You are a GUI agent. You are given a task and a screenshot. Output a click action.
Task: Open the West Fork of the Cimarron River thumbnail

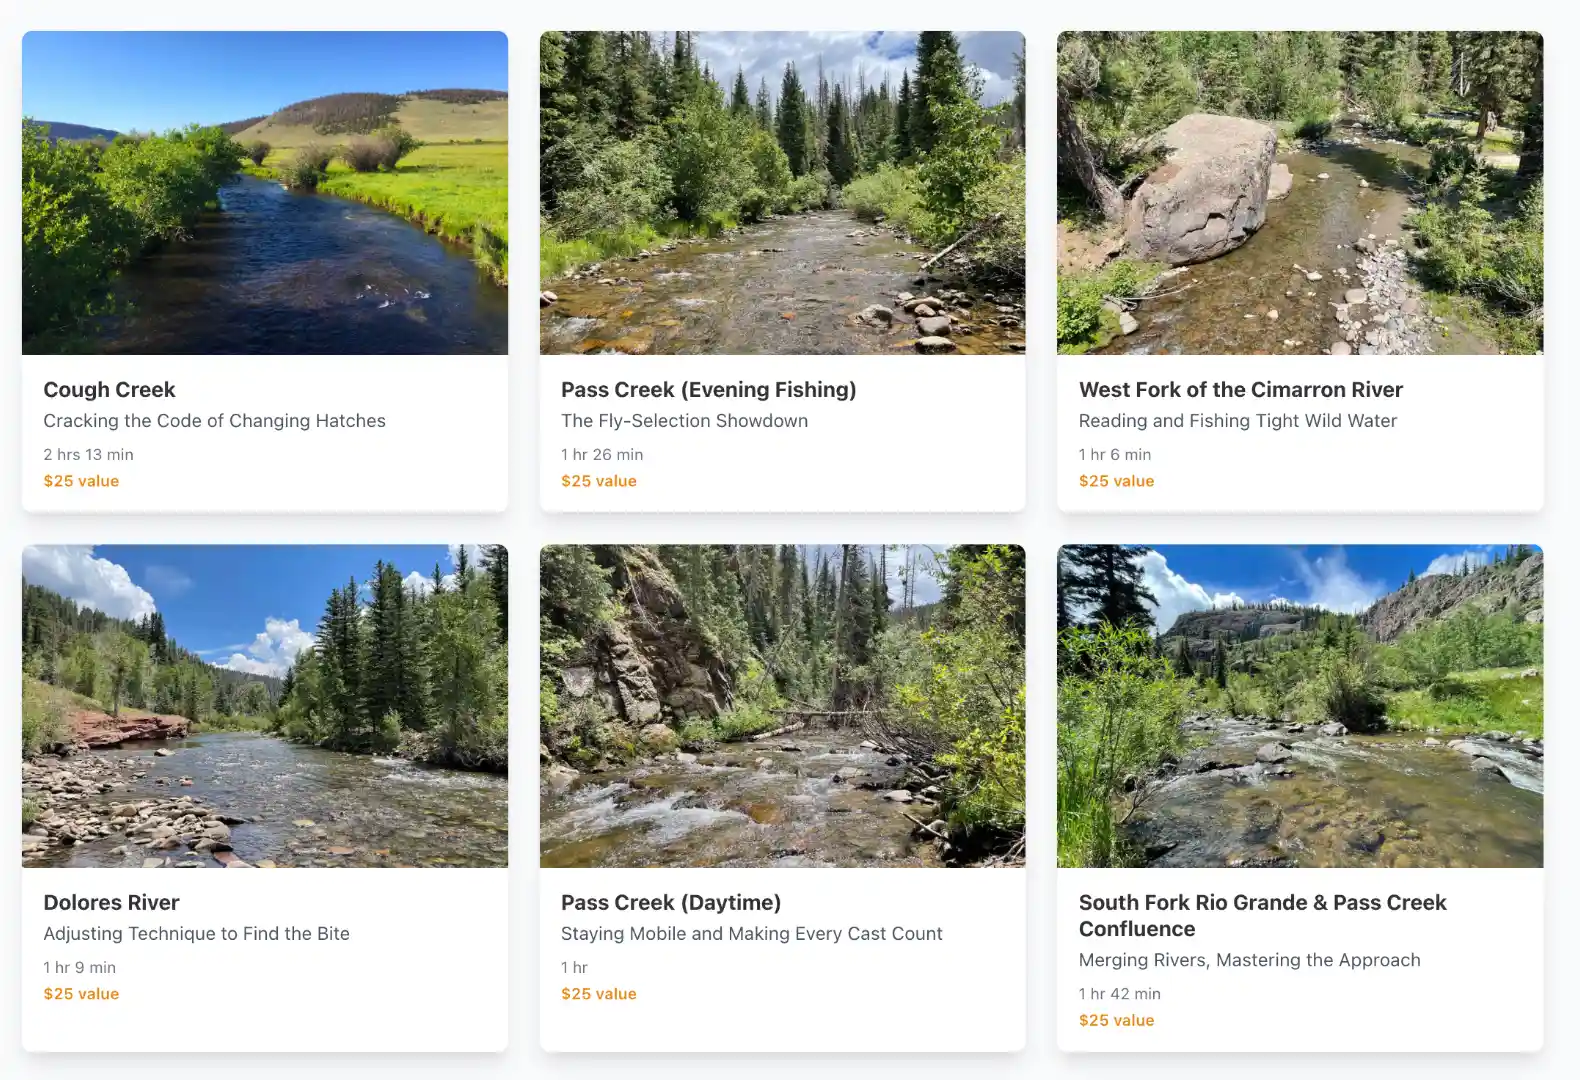pyautogui.click(x=1299, y=192)
